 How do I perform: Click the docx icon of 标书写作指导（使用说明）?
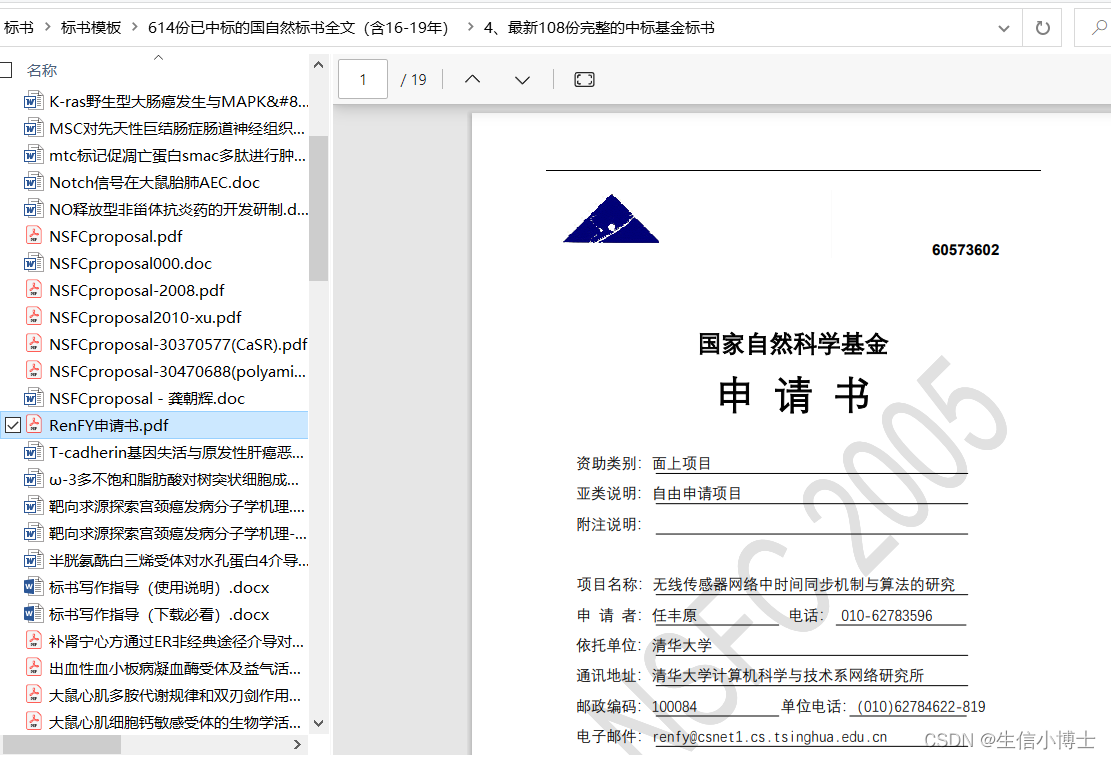(x=33, y=587)
